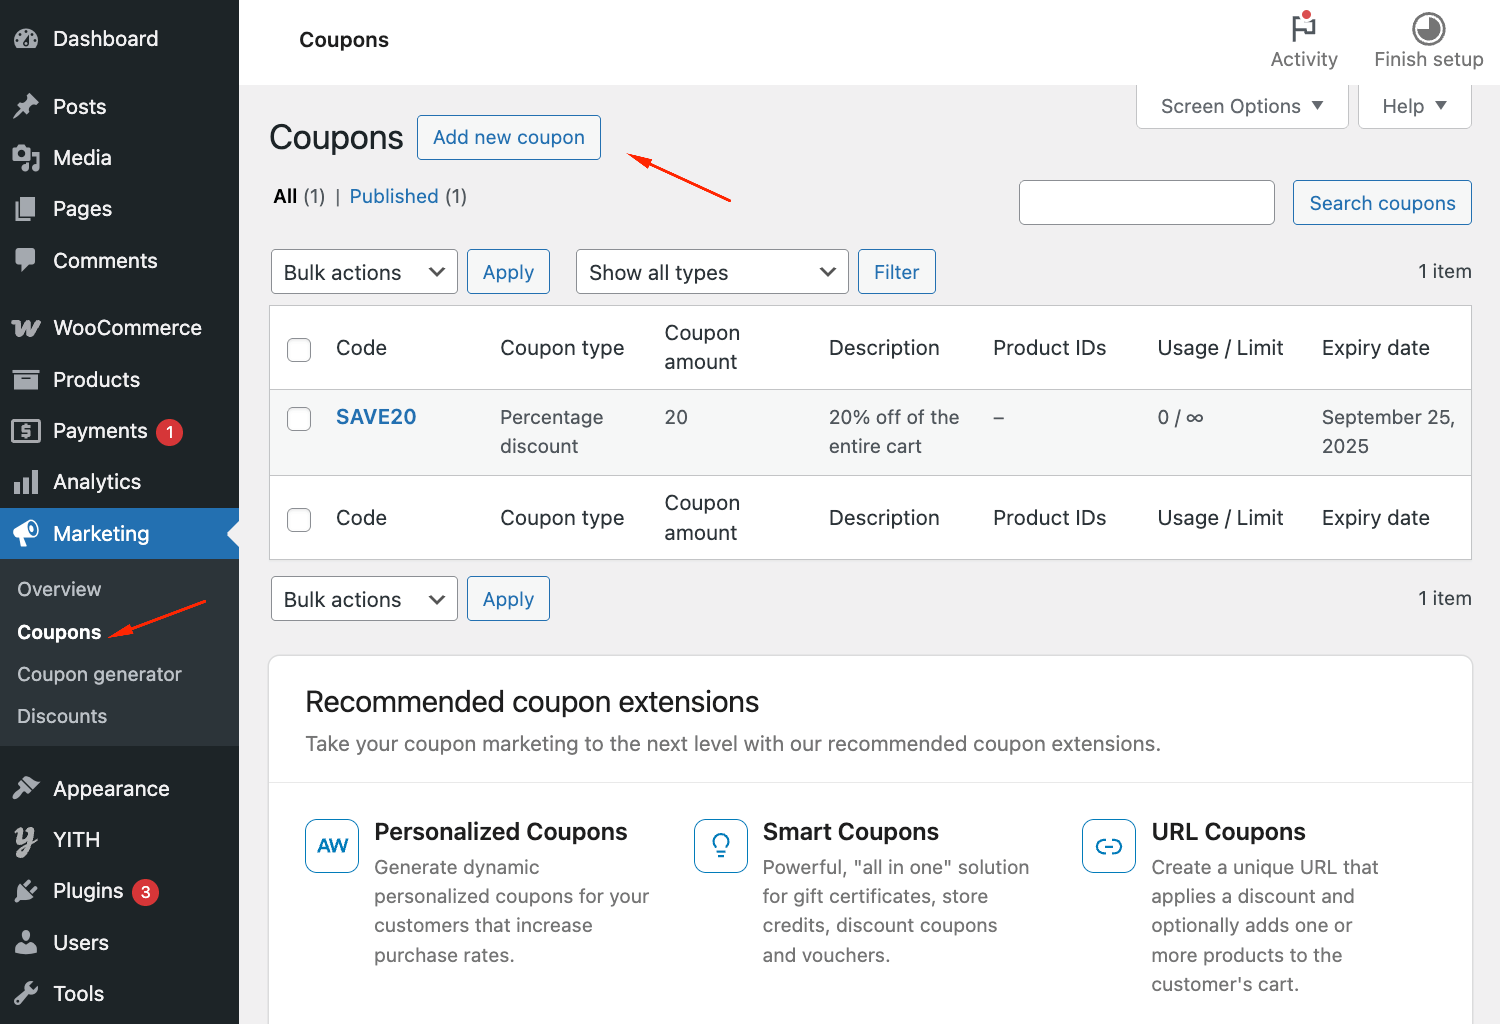Viewport: 1500px width, 1024px height.
Task: Open the top Bulk actions dropdown
Action: 364,272
